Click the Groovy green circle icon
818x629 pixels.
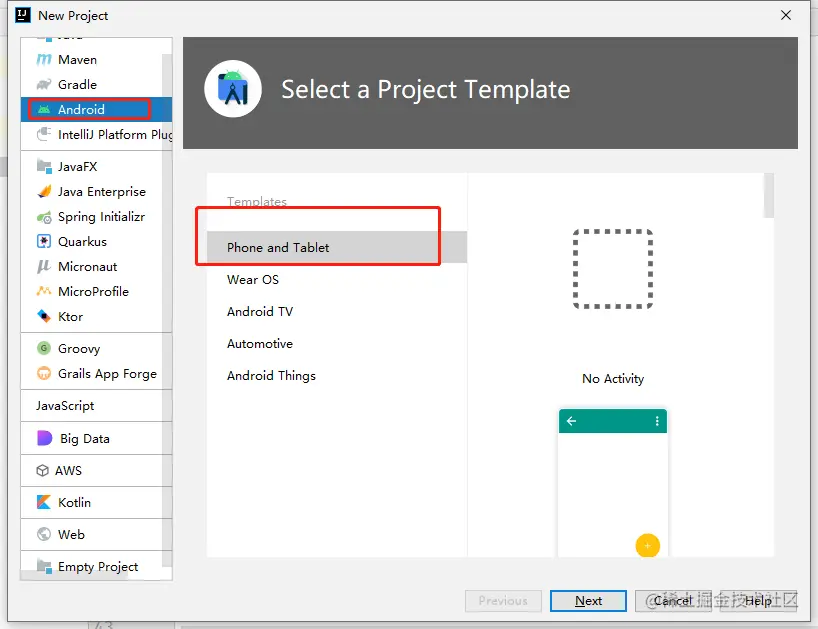44,348
